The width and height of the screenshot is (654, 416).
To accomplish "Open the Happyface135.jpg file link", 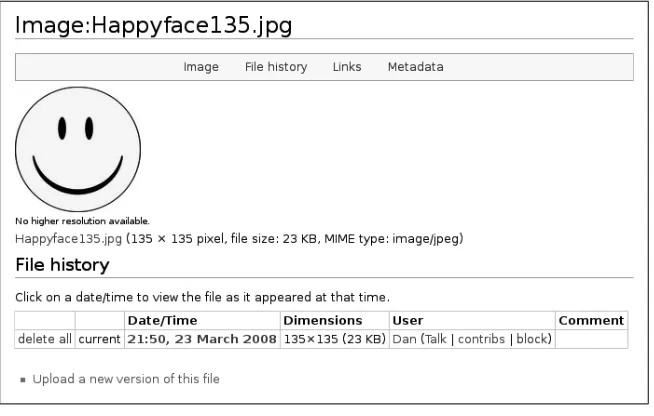I will click(68, 239).
